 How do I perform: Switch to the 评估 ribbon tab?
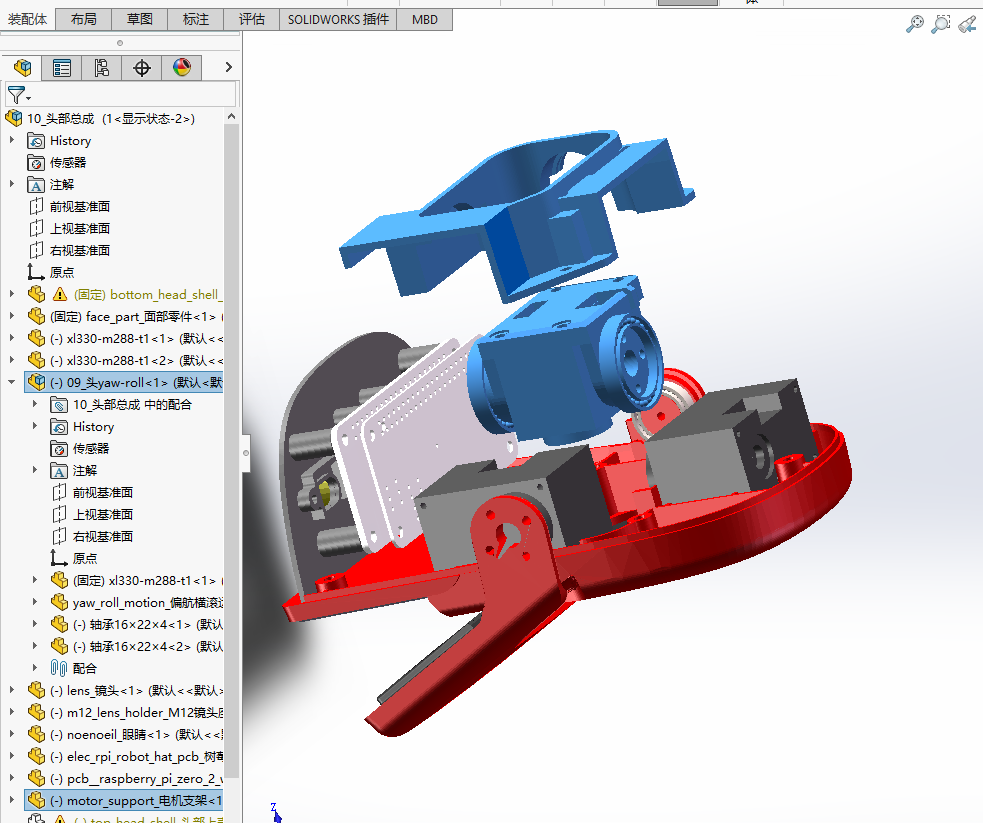tap(251, 19)
